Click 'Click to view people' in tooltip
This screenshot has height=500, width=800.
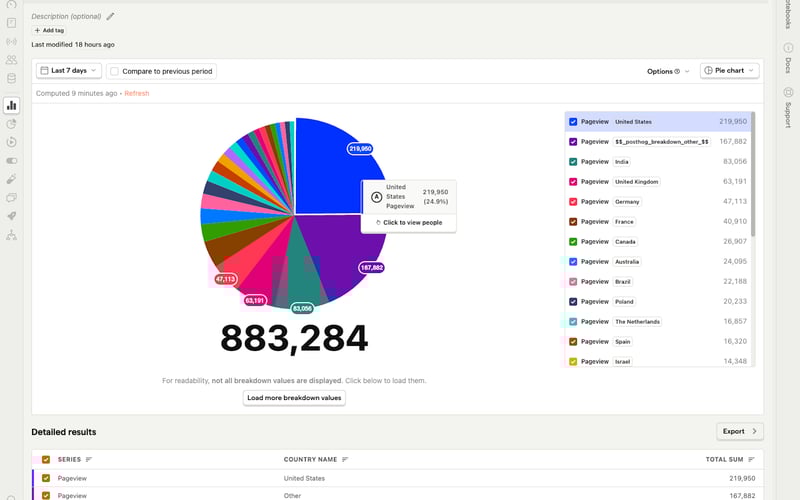409,223
